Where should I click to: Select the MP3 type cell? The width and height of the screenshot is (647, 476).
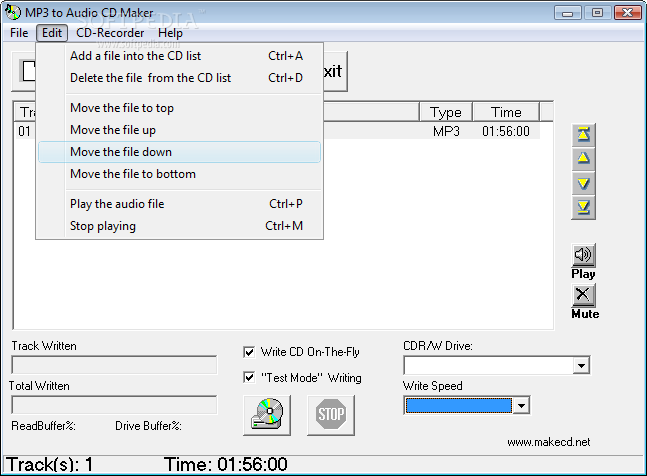click(446, 132)
